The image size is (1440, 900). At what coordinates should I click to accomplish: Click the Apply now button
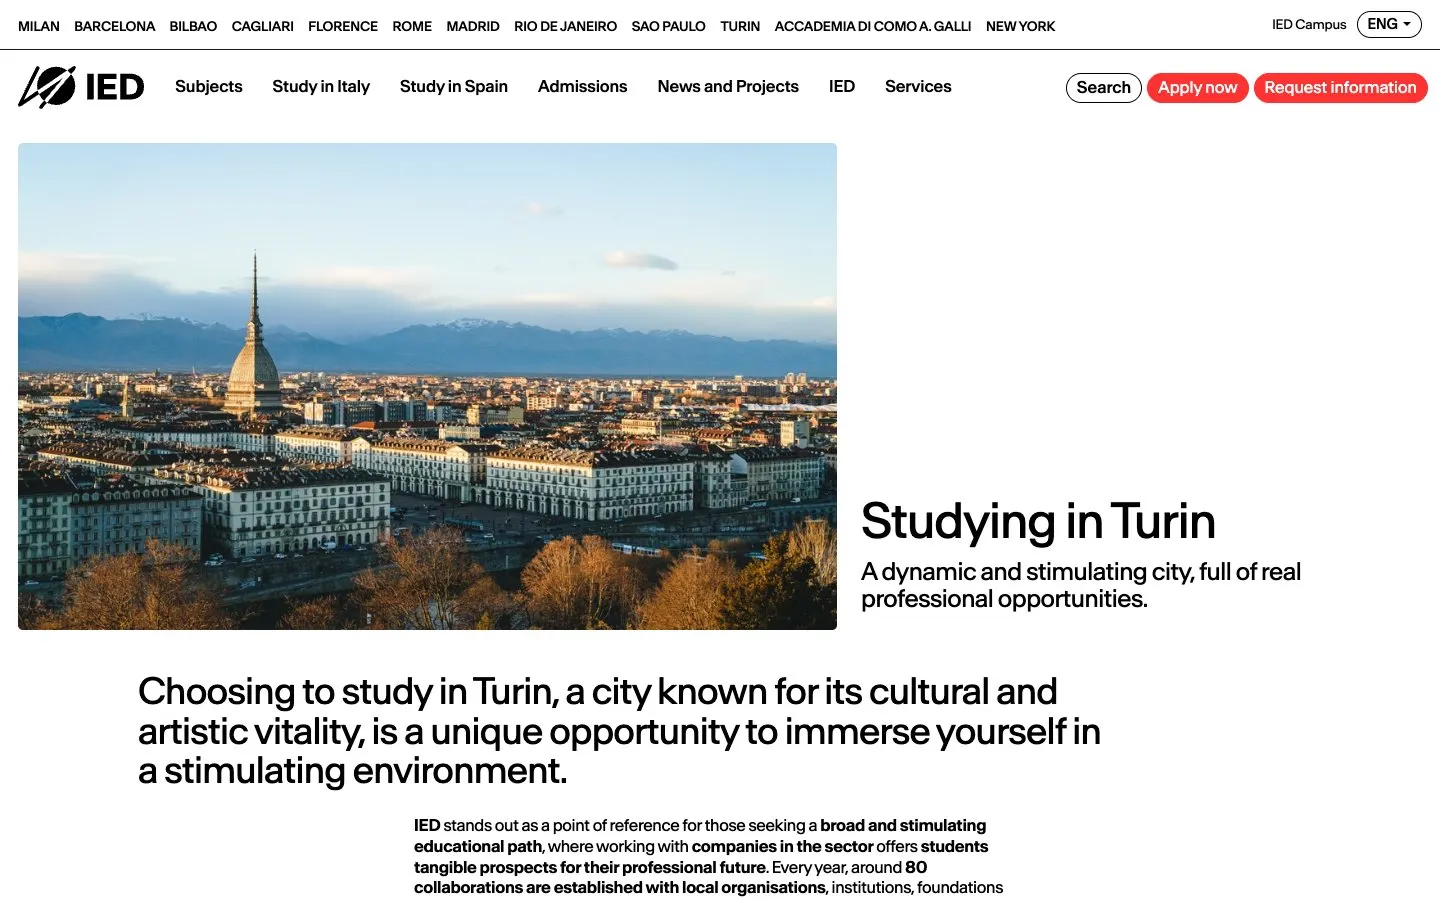[x=1198, y=88]
